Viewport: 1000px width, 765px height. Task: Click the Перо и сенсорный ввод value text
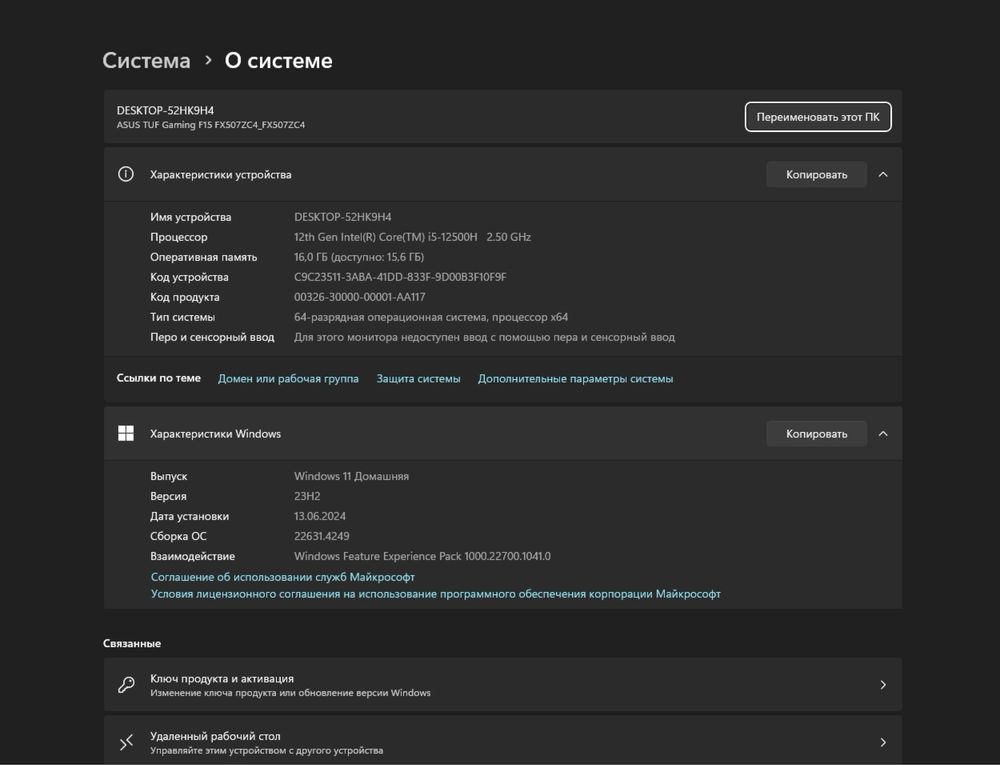coord(484,337)
